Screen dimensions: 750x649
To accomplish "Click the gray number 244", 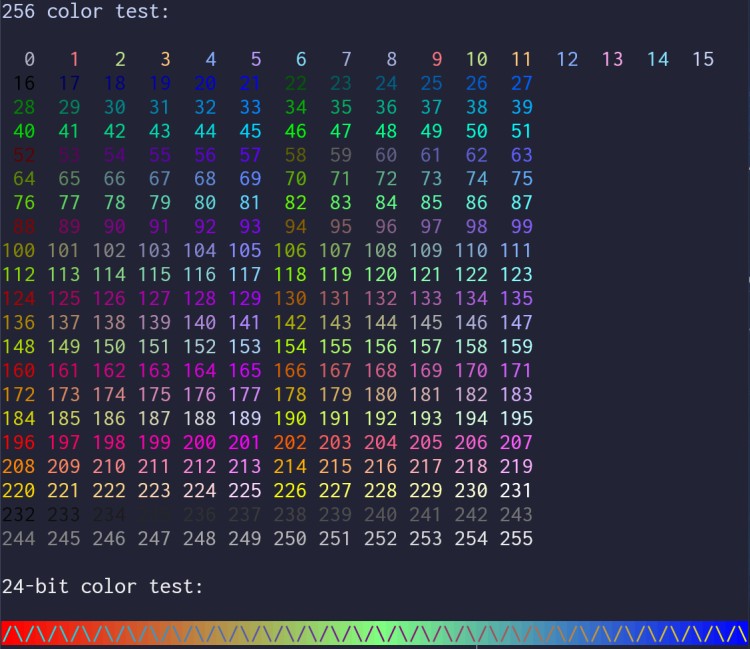I will [x=19, y=539].
